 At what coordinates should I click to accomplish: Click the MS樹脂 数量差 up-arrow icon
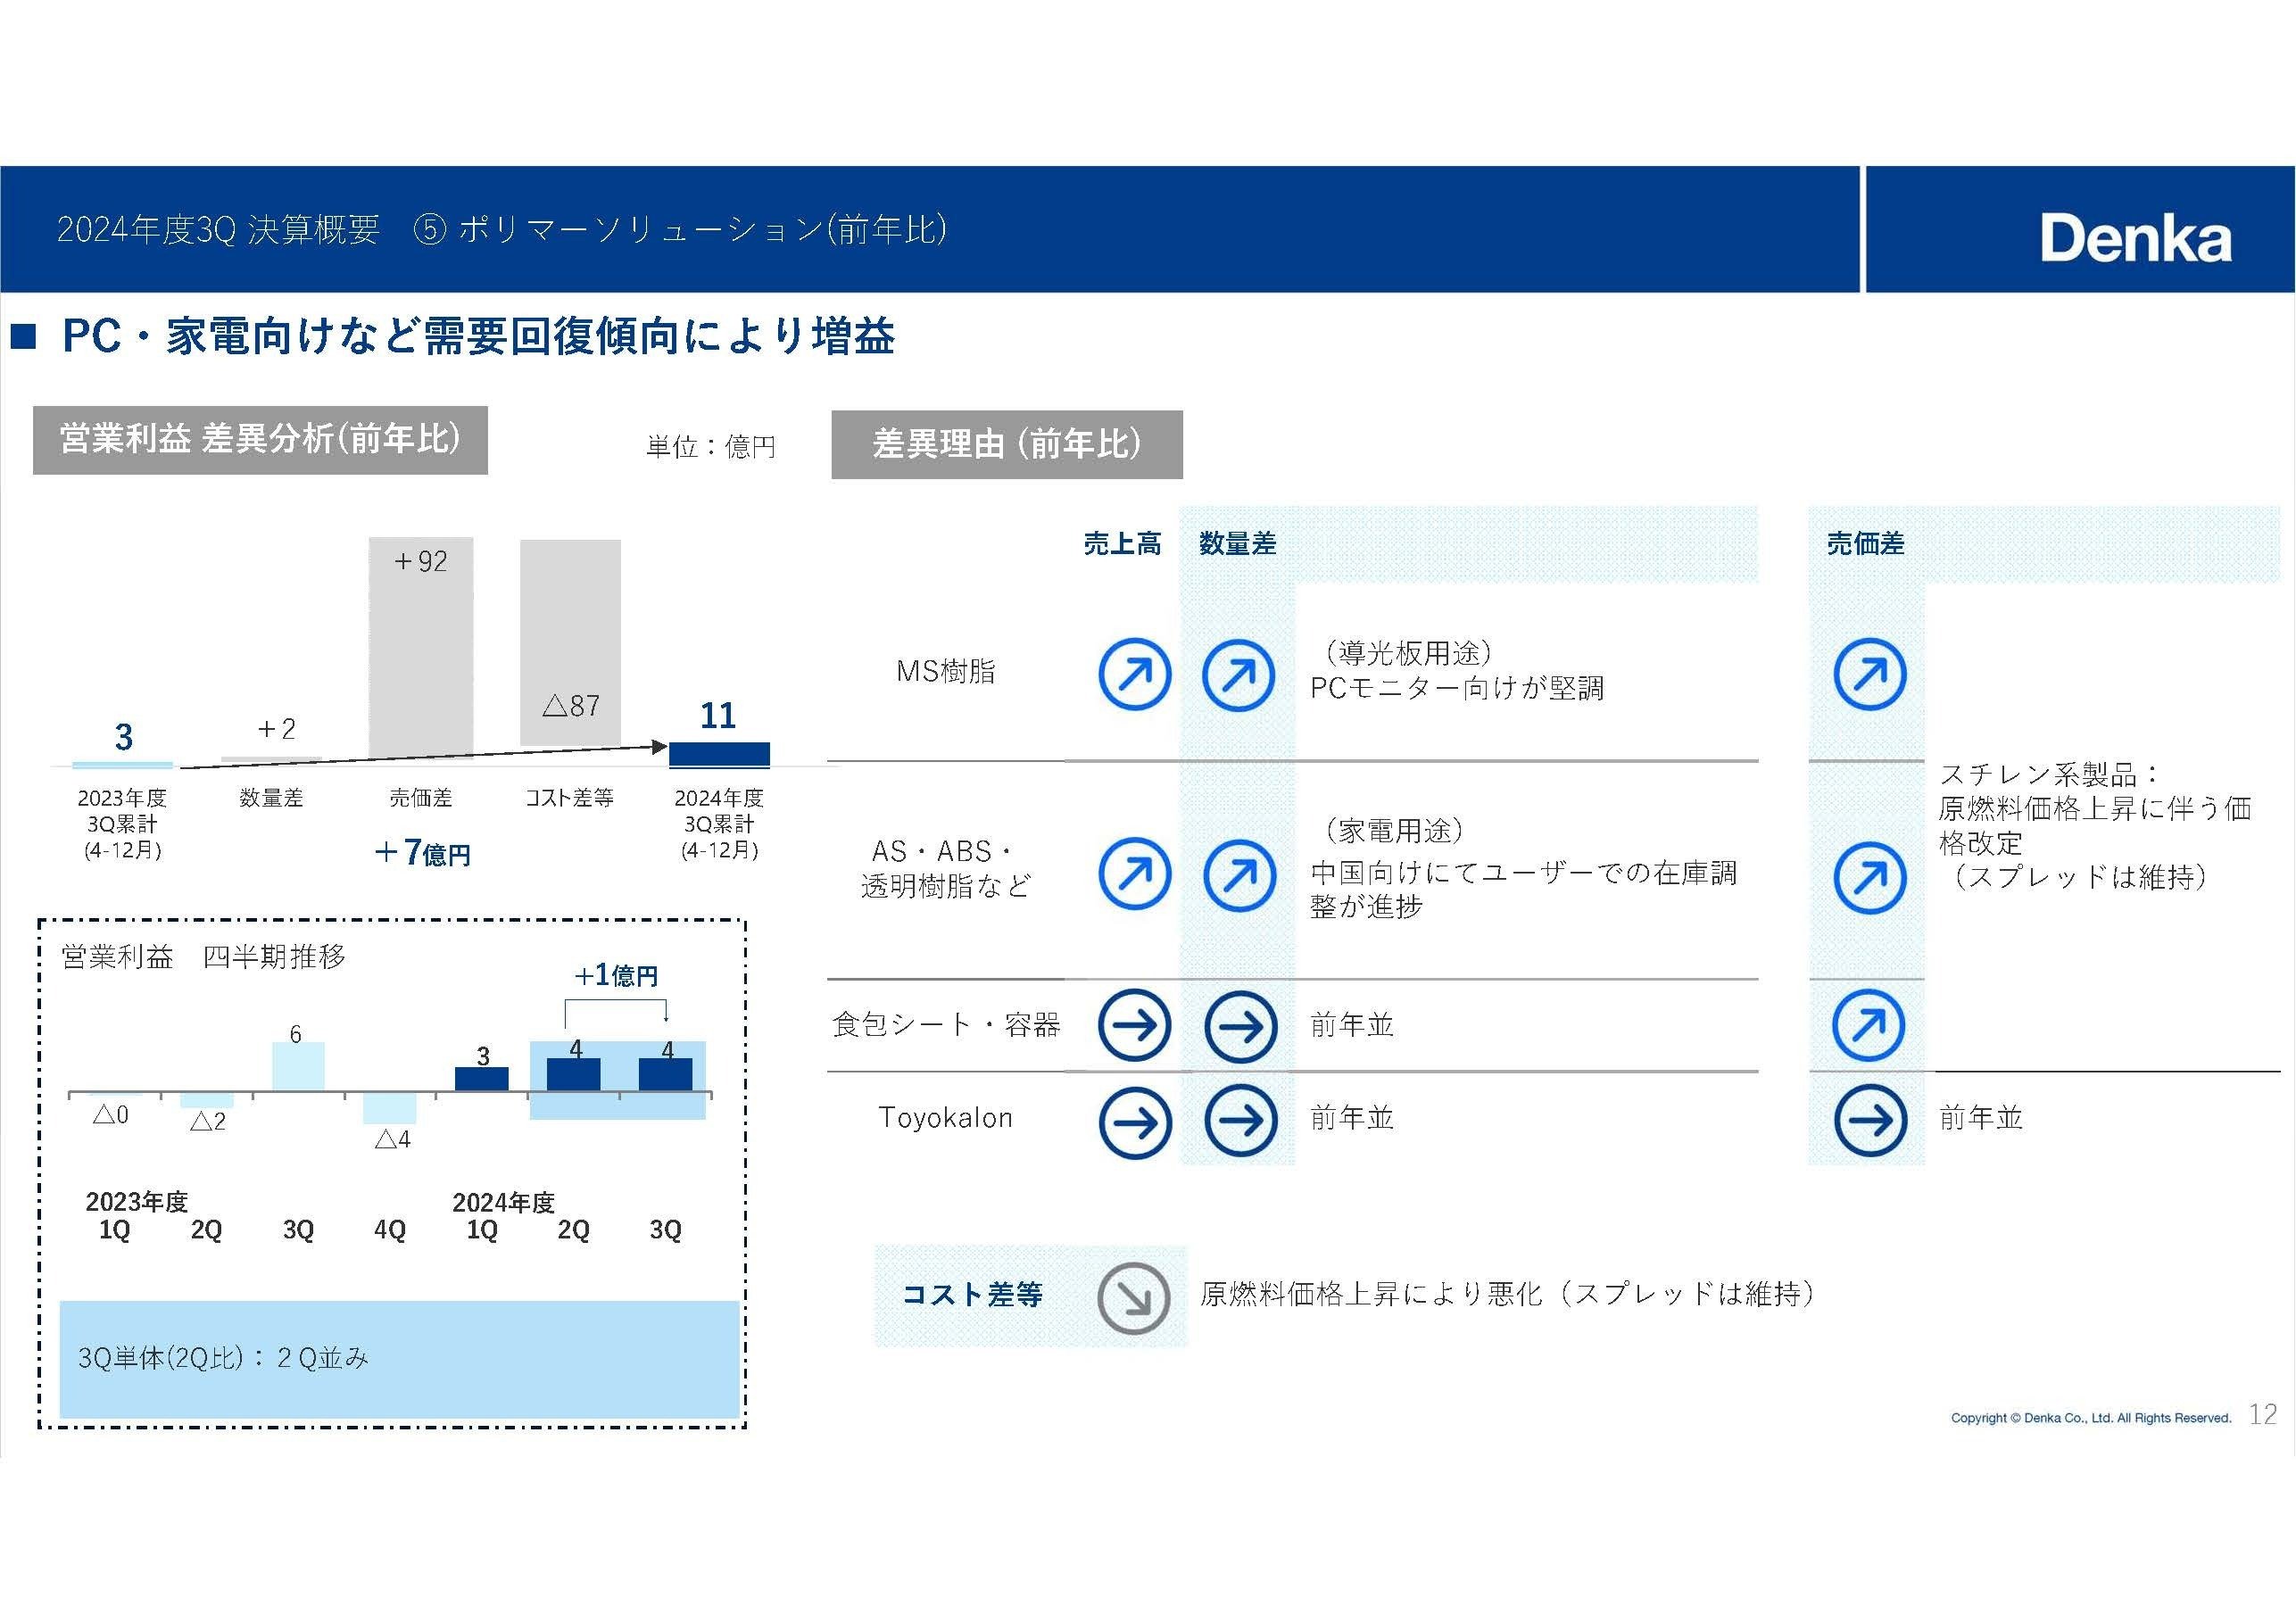pos(1238,674)
